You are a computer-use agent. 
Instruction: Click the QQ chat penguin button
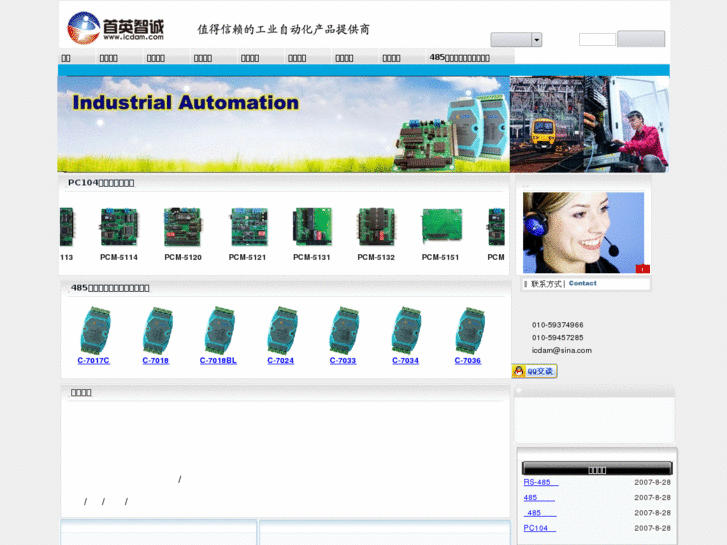(x=534, y=371)
